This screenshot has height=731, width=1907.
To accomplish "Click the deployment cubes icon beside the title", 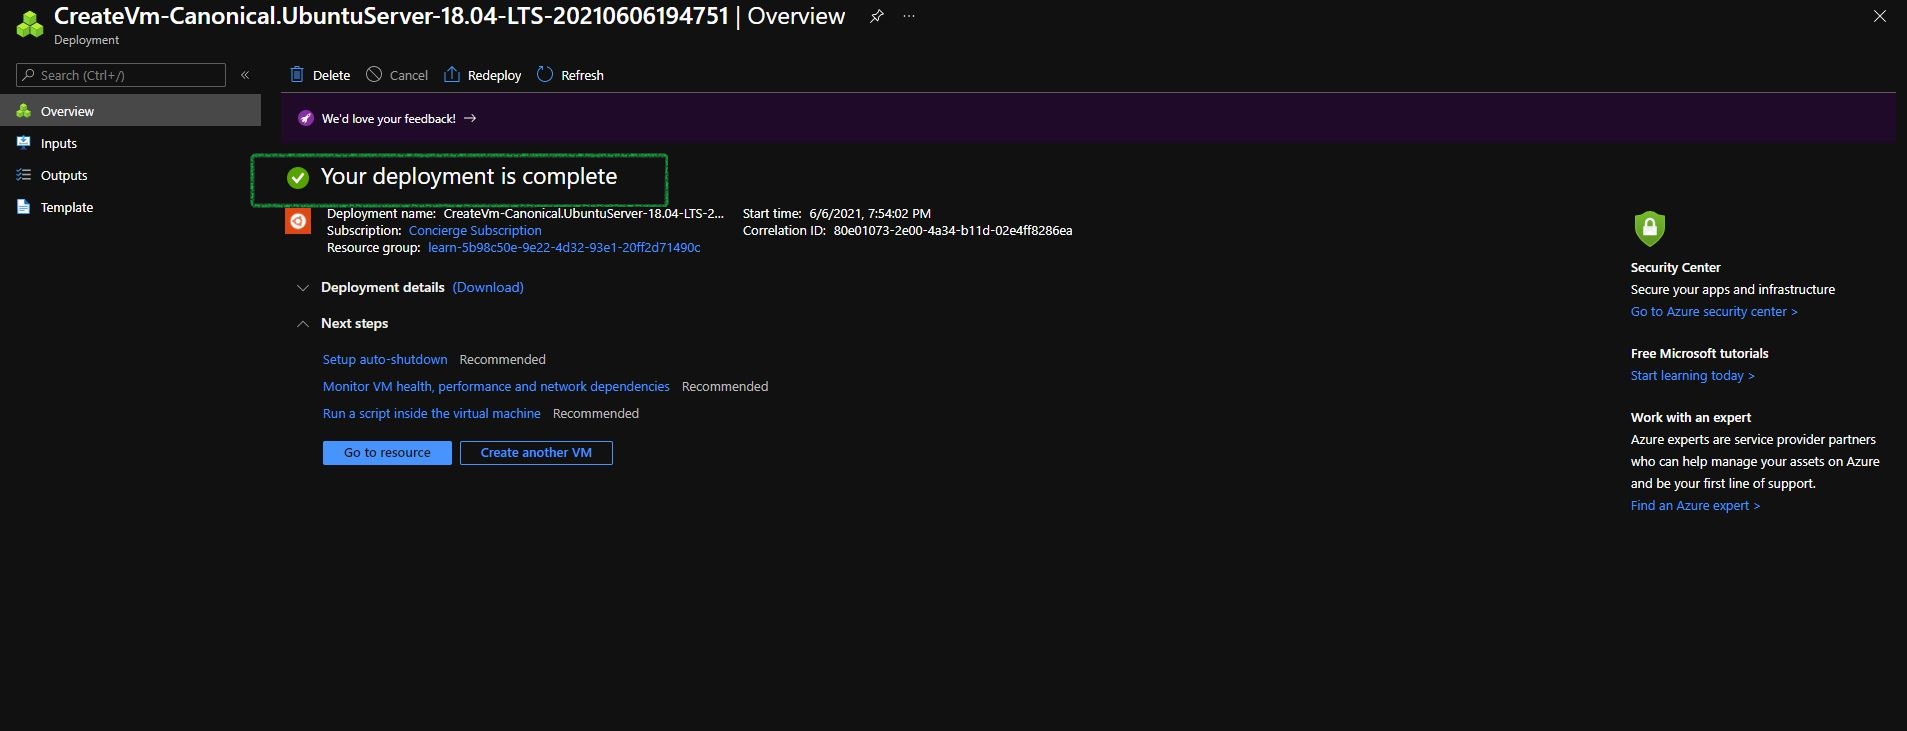I will tap(30, 25).
